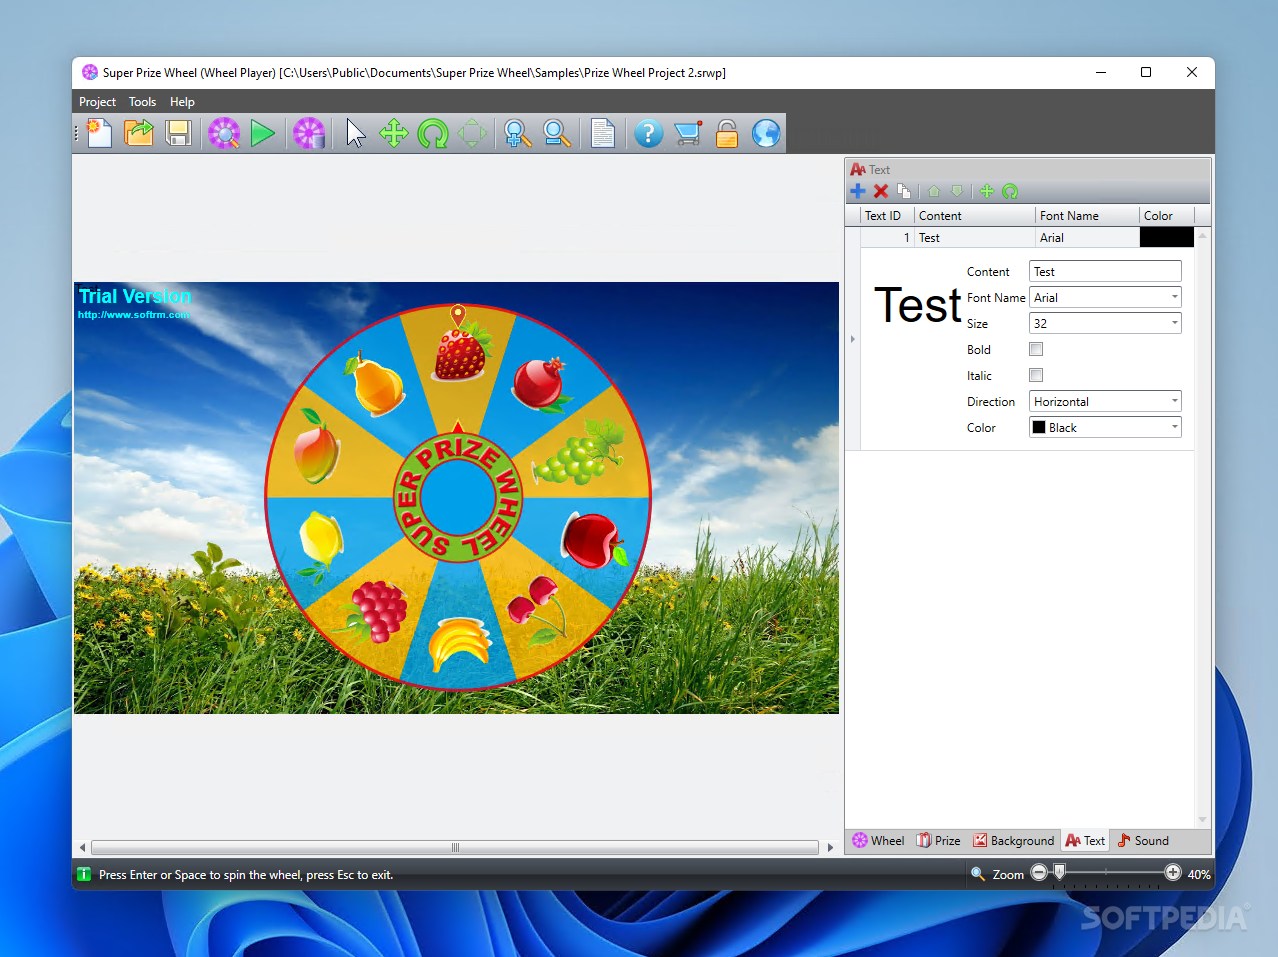Image resolution: width=1278 pixels, height=957 pixels.
Task: Click the large Test preview text
Action: [917, 305]
